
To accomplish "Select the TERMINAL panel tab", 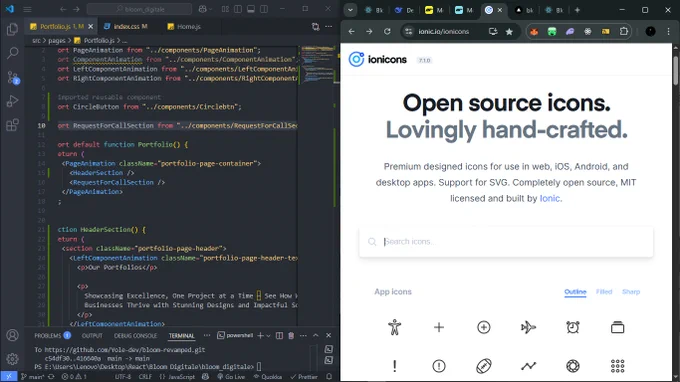I will (181, 336).
